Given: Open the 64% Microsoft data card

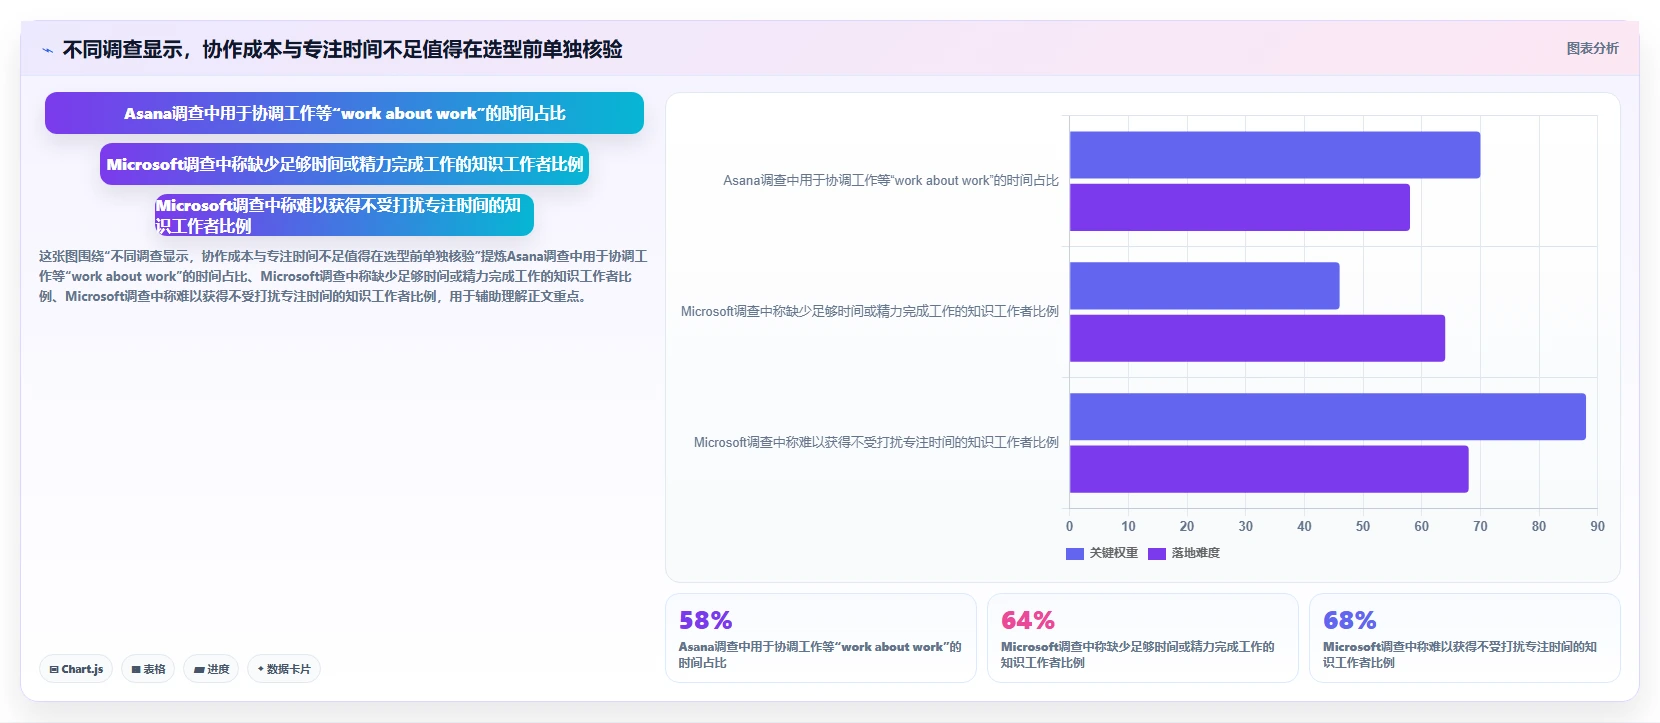Looking at the screenshot, I should (1142, 638).
